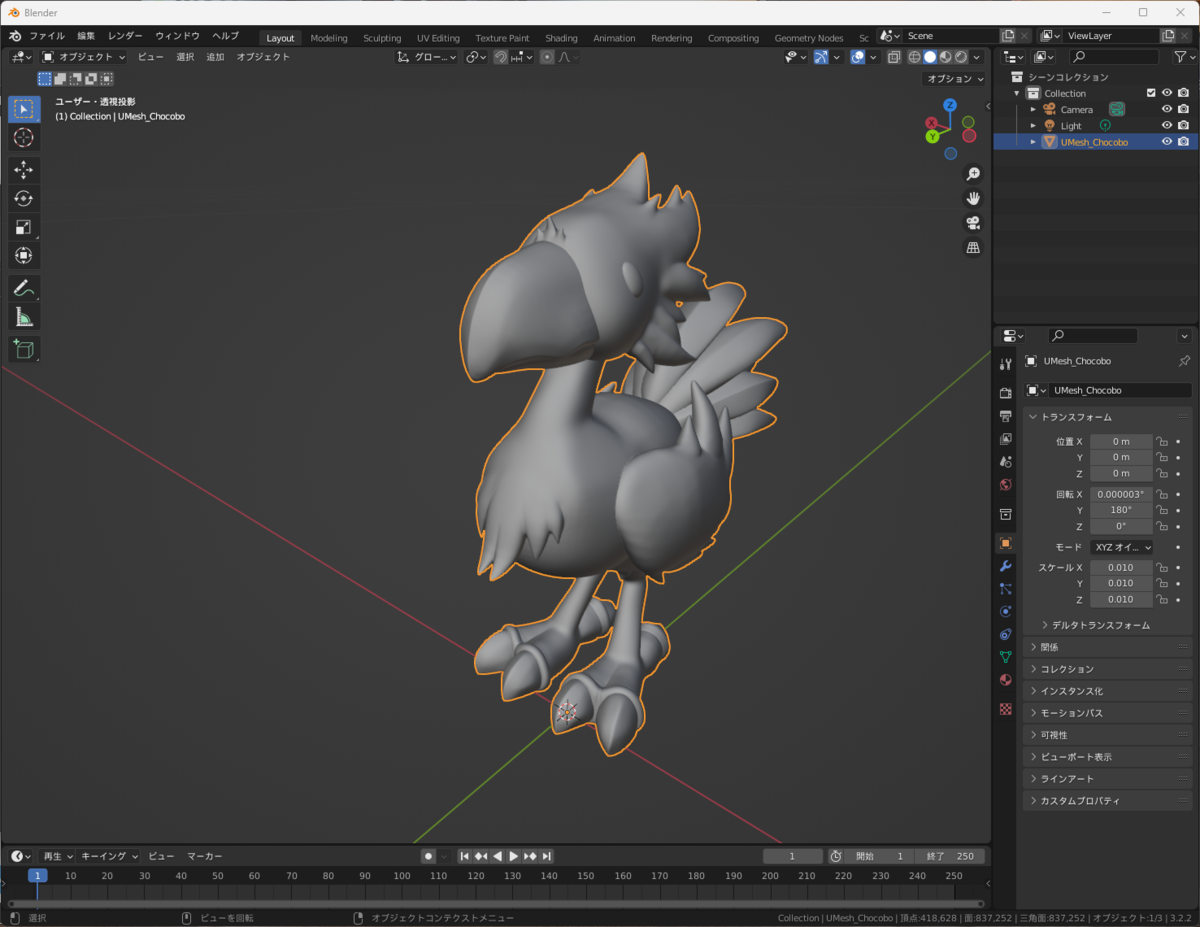Disable UMesh_Chocobo in renders toggle
The image size is (1200, 927).
(x=1184, y=142)
